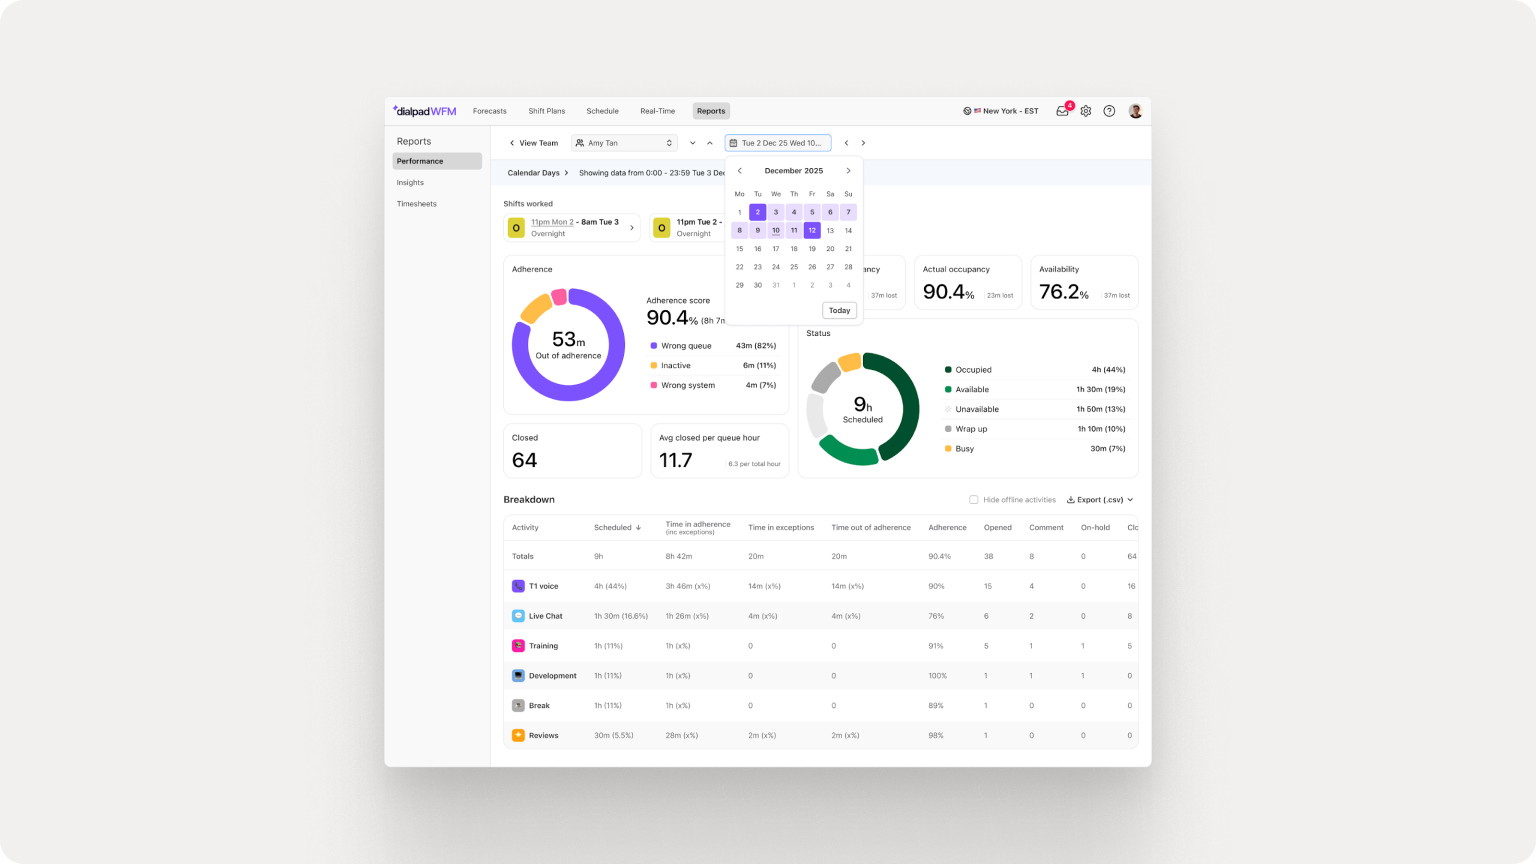Click the Live Chat activity icon in the breakdown
Image resolution: width=1536 pixels, height=864 pixels.
(518, 615)
